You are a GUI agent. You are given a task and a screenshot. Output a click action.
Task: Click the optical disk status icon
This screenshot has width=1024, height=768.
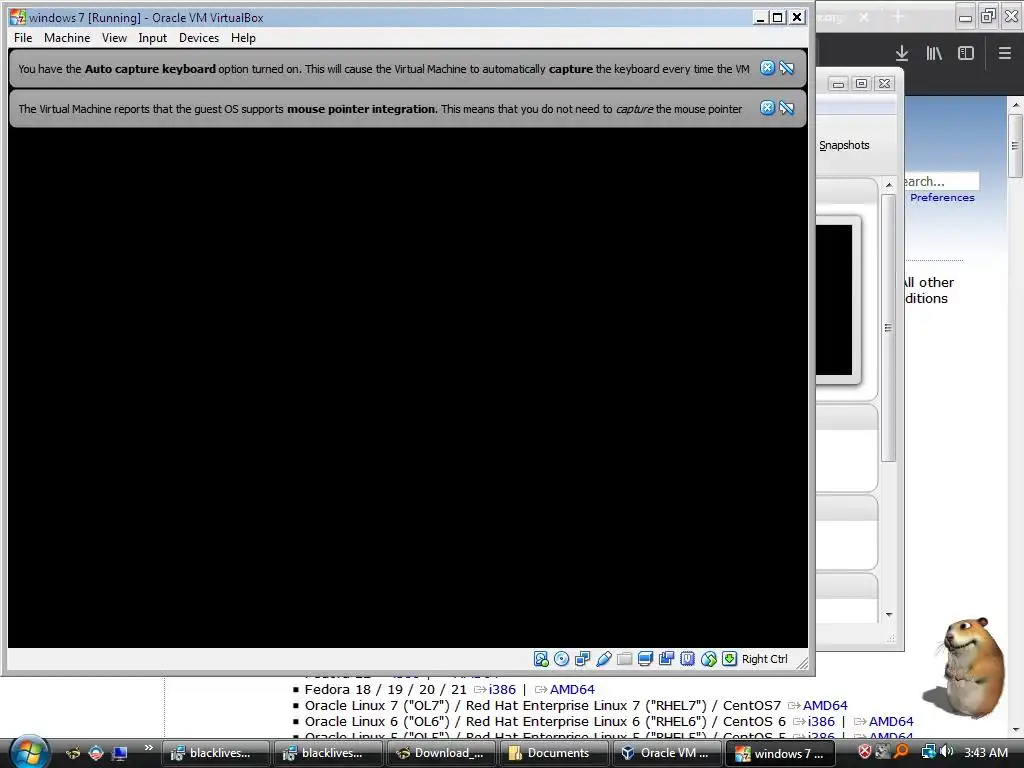[562, 659]
